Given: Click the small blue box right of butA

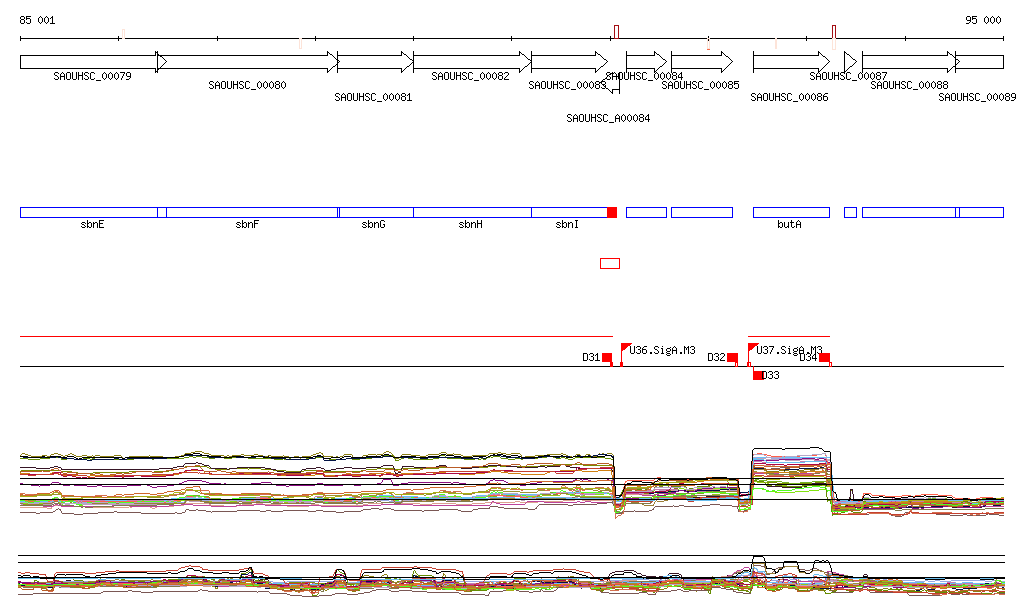Looking at the screenshot, I should 850,212.
